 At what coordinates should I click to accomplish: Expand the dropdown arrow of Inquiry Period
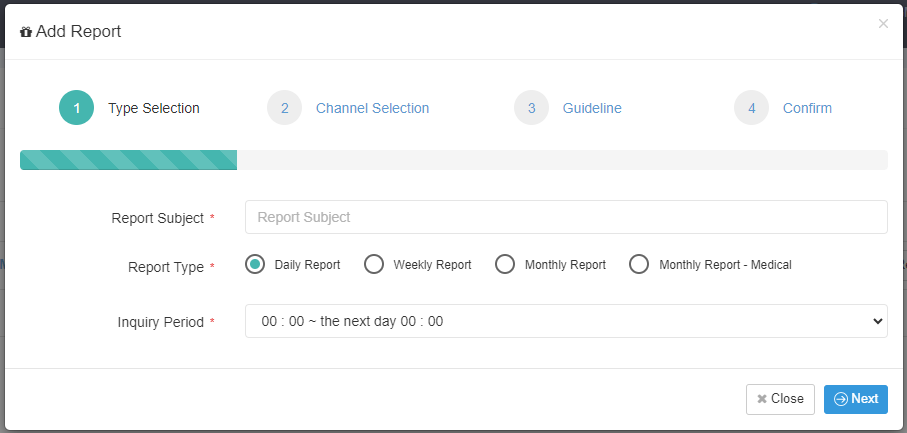point(877,321)
